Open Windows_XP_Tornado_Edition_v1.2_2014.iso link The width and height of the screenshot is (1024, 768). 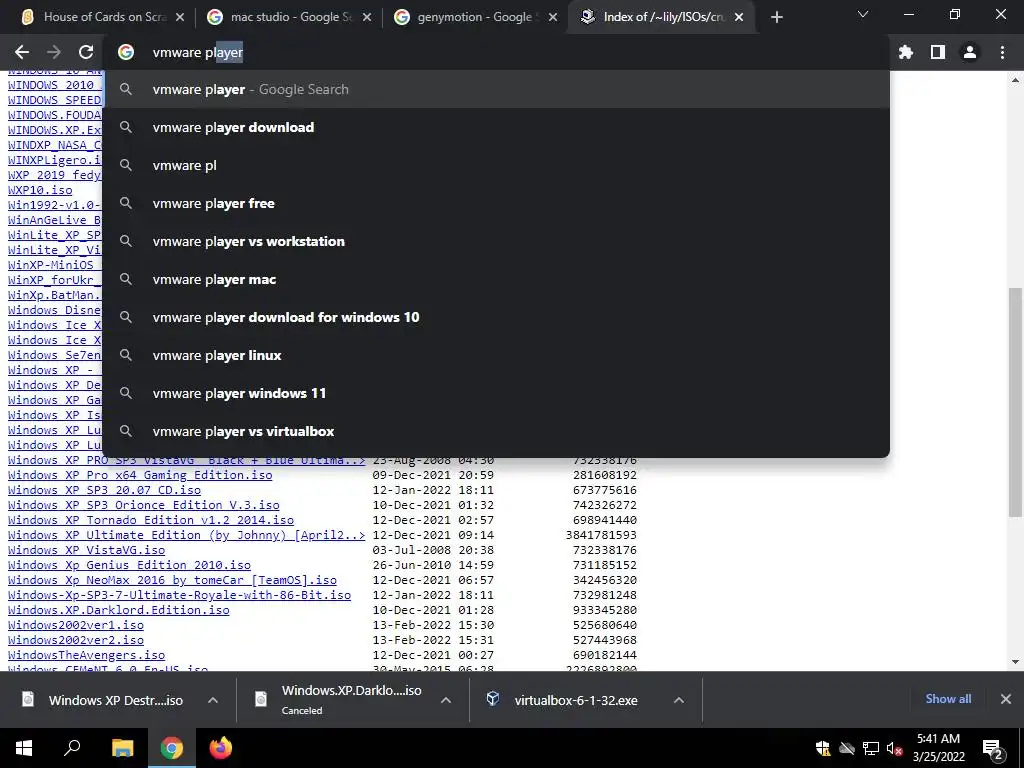(x=151, y=520)
